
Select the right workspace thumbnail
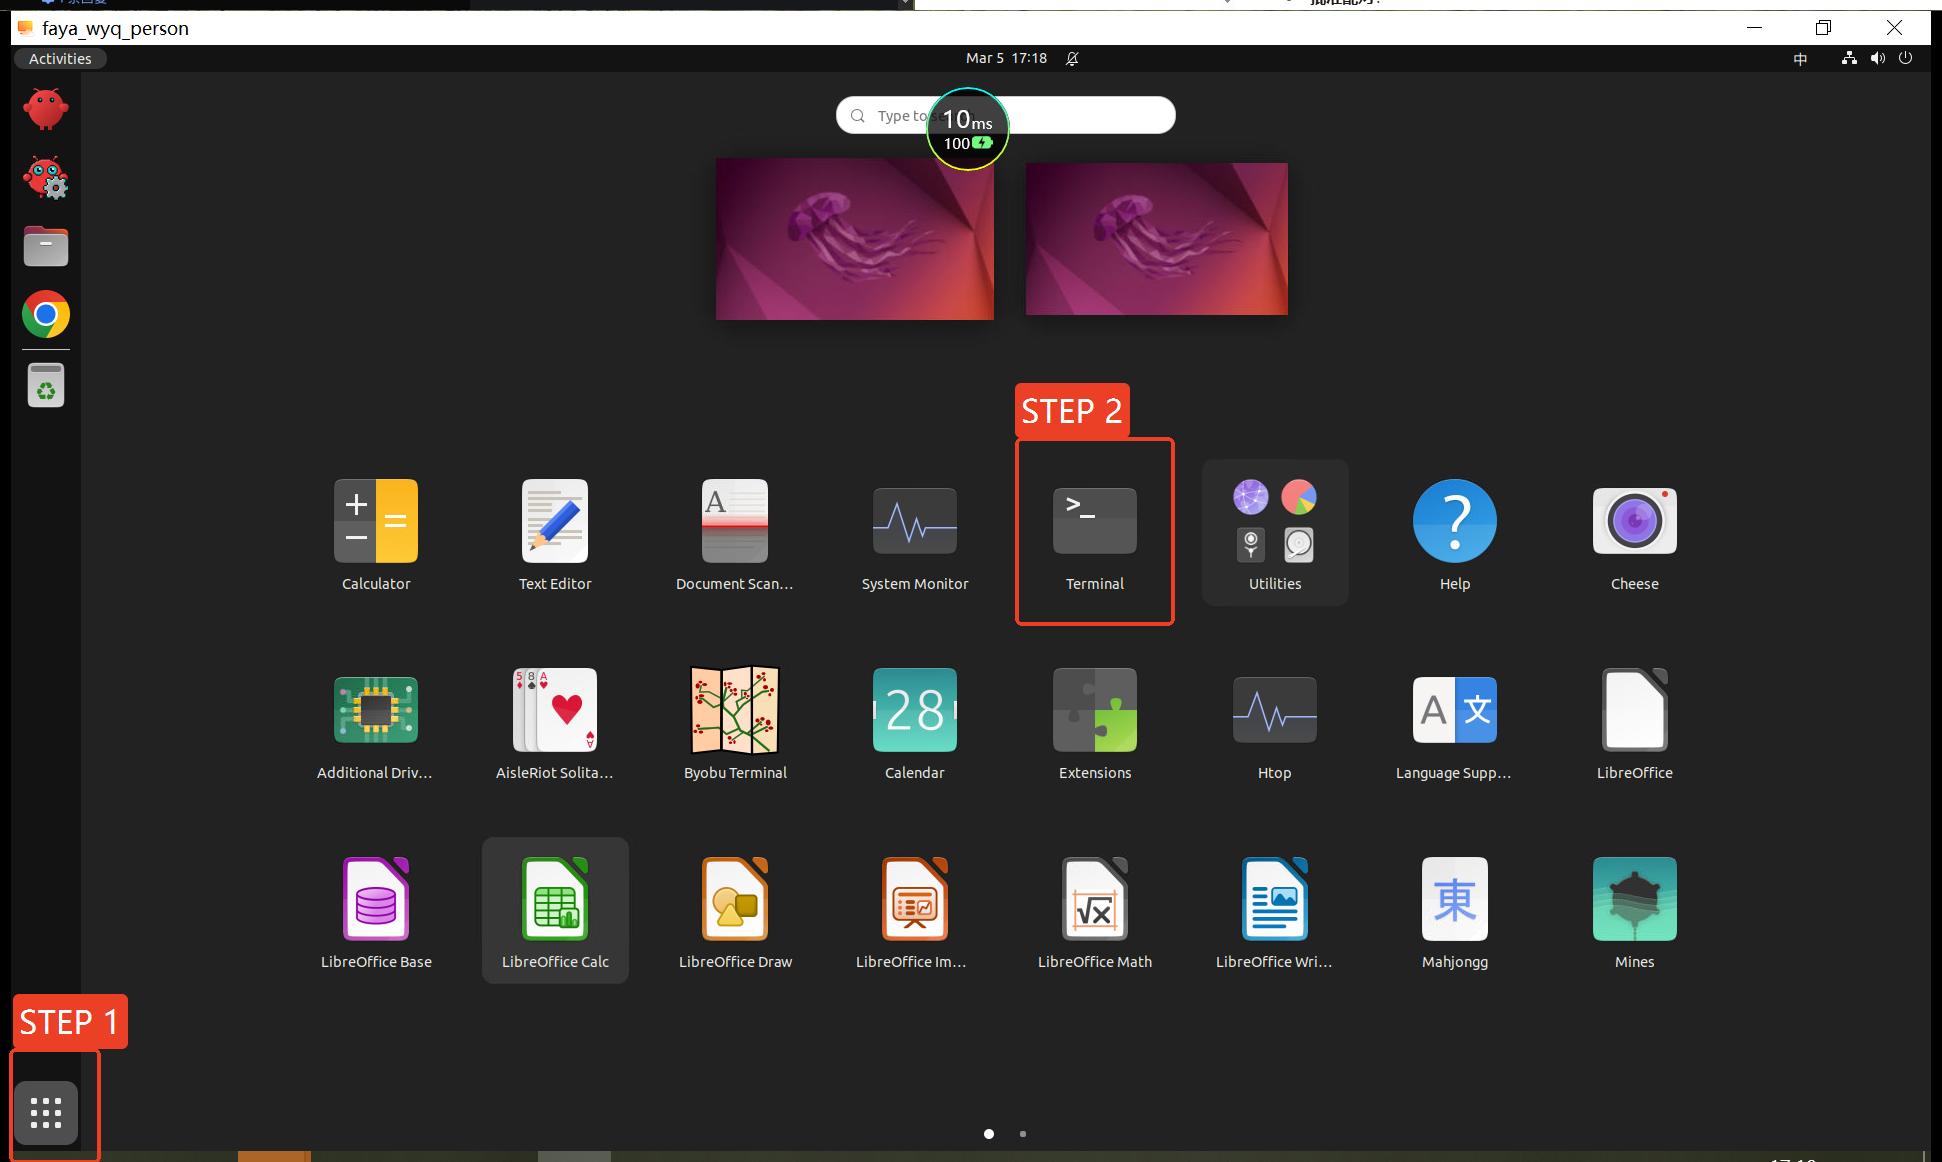[1156, 239]
